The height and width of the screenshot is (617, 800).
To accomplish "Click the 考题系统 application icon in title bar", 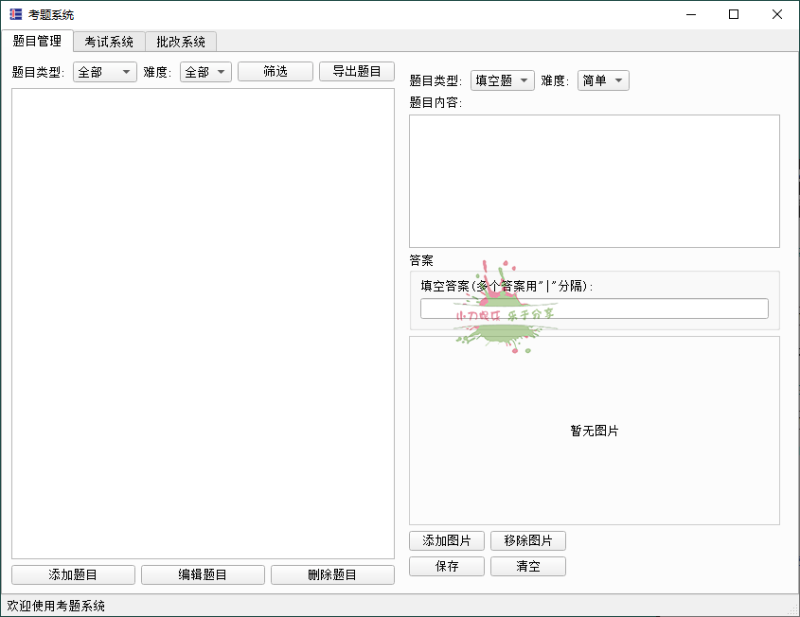I will tap(14, 14).
